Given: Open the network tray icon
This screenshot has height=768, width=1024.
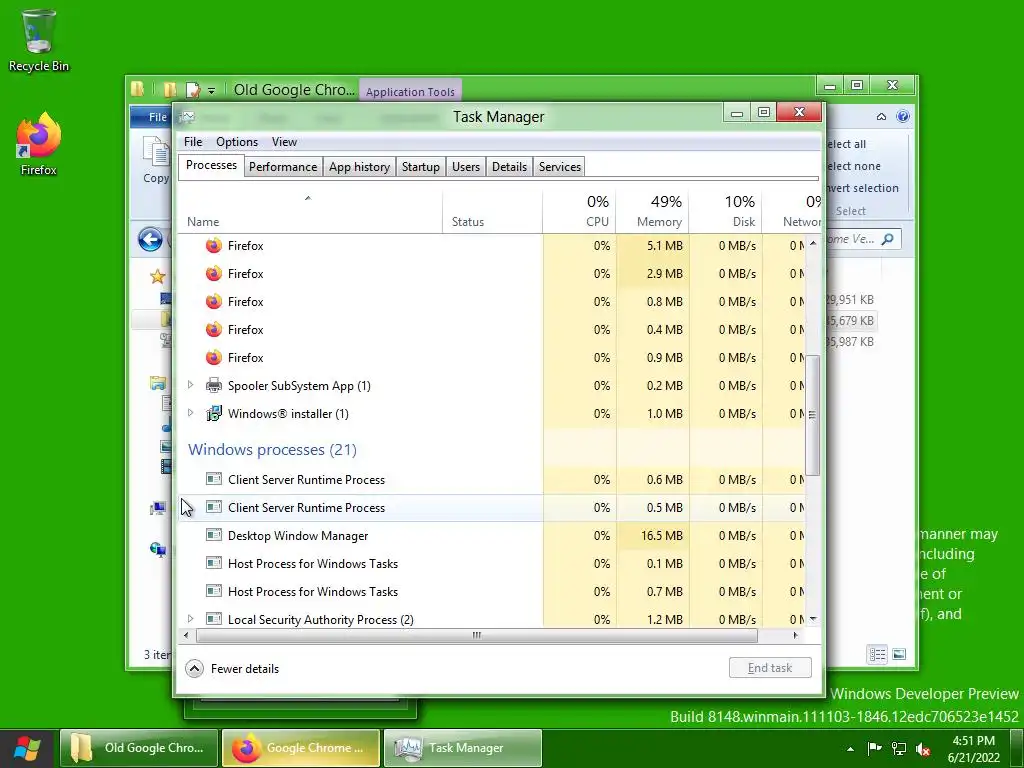Looking at the screenshot, I should [899, 748].
